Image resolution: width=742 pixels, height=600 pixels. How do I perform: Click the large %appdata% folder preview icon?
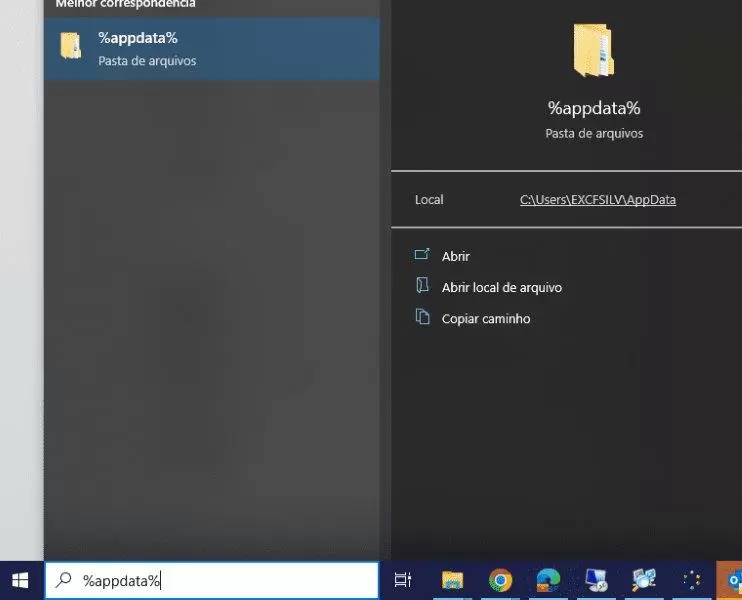[x=594, y=51]
